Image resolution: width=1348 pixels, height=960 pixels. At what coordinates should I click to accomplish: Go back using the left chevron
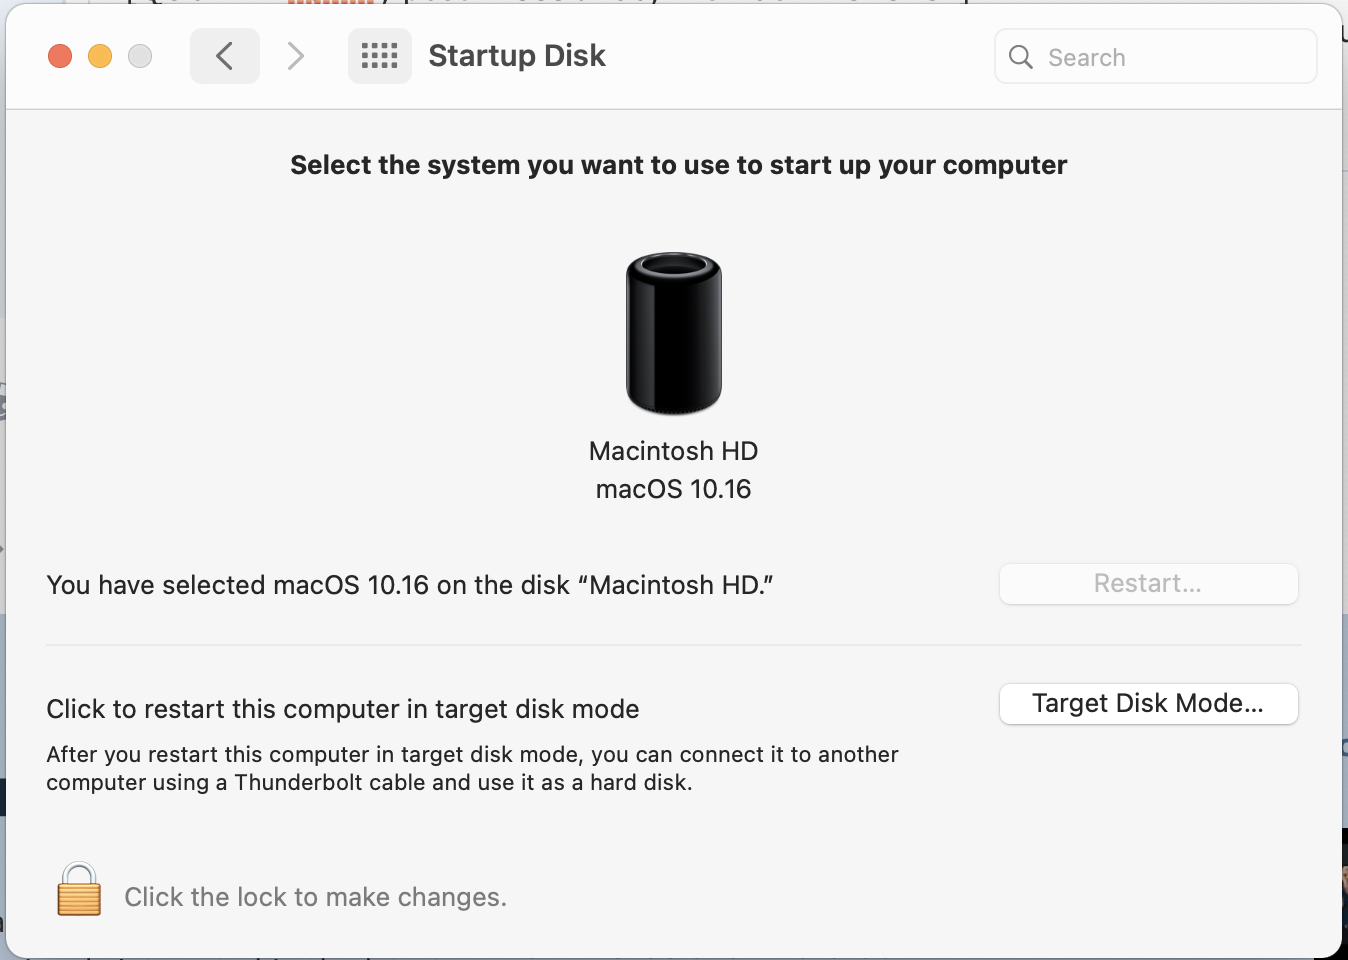point(225,56)
